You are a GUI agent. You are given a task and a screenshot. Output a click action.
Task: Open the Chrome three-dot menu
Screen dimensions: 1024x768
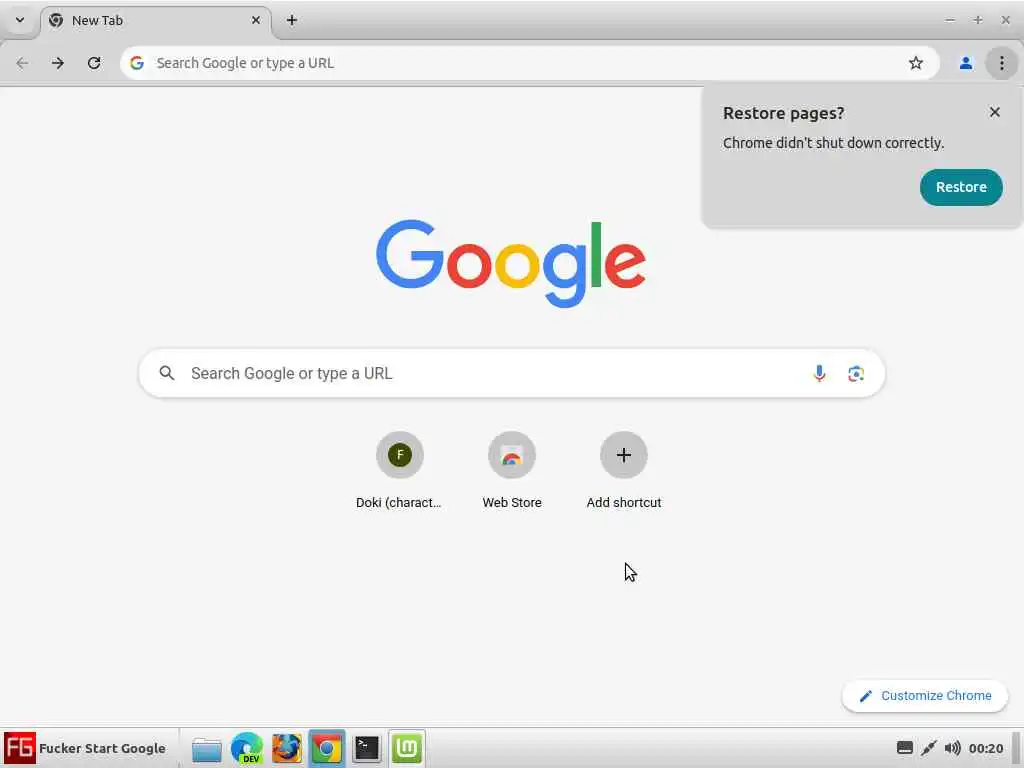[x=1001, y=63]
